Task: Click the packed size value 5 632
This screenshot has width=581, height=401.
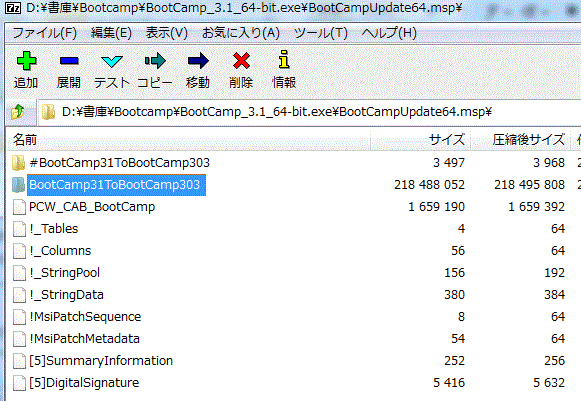Action: tap(549, 383)
